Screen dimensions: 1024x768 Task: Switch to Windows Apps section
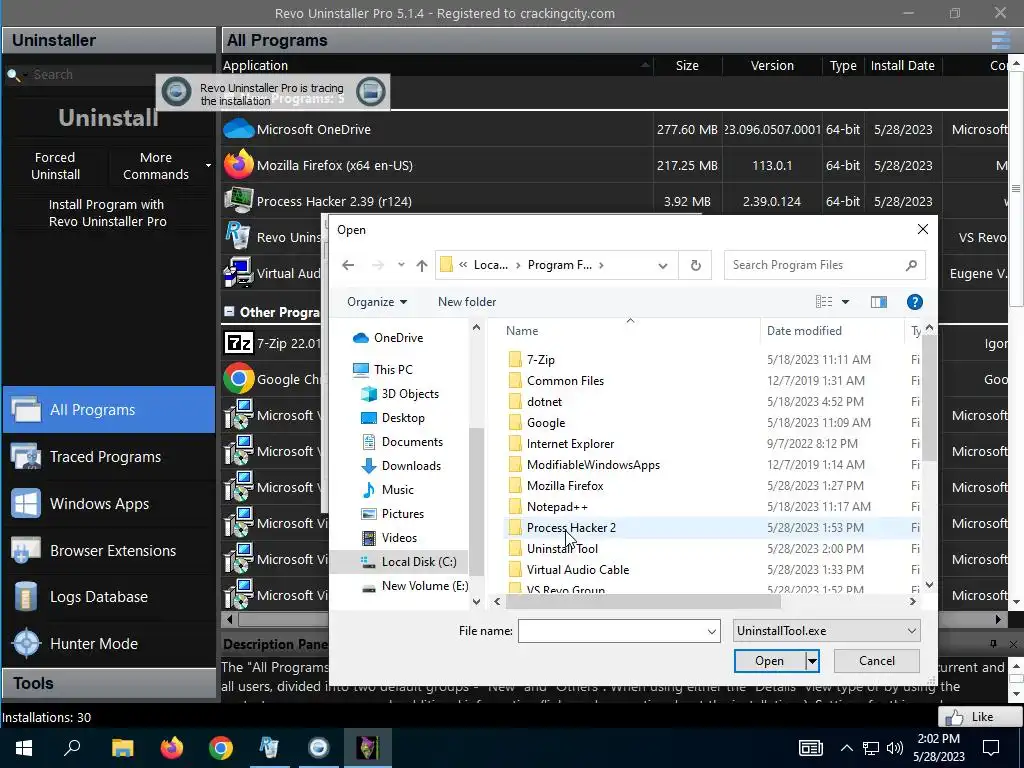pos(108,504)
